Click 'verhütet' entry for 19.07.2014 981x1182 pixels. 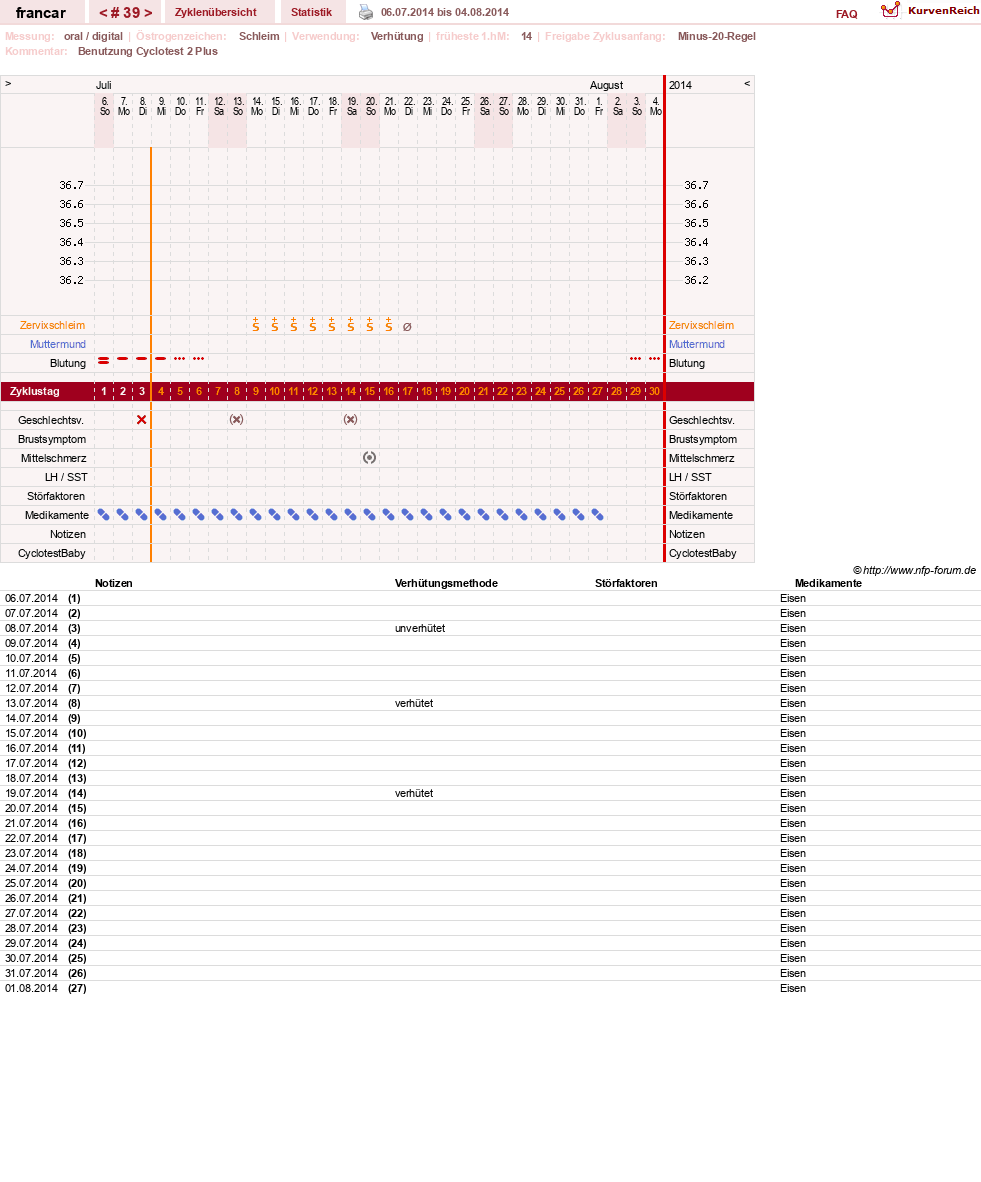(x=414, y=793)
